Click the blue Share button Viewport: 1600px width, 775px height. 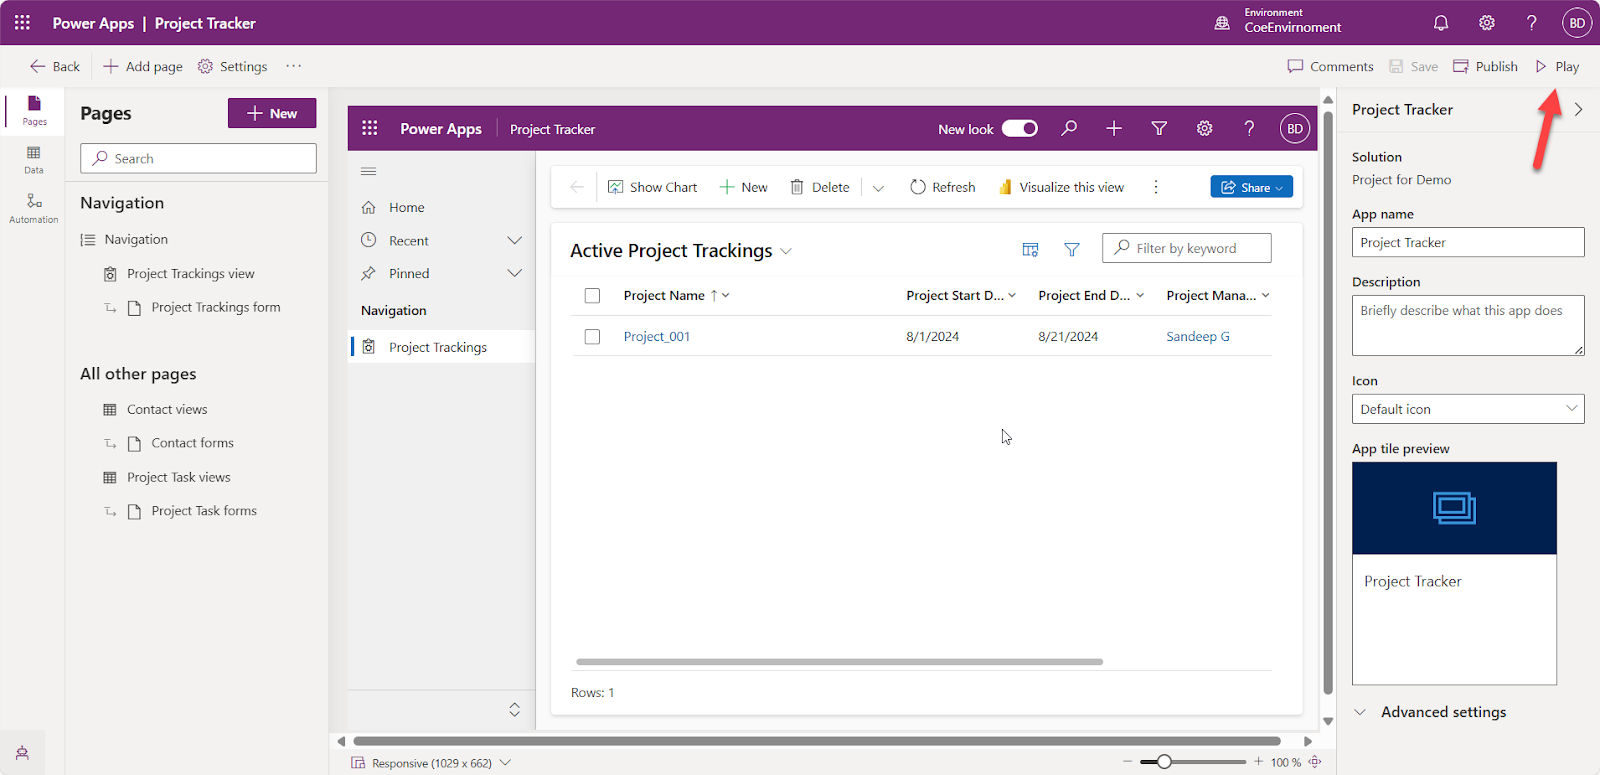tap(1251, 187)
